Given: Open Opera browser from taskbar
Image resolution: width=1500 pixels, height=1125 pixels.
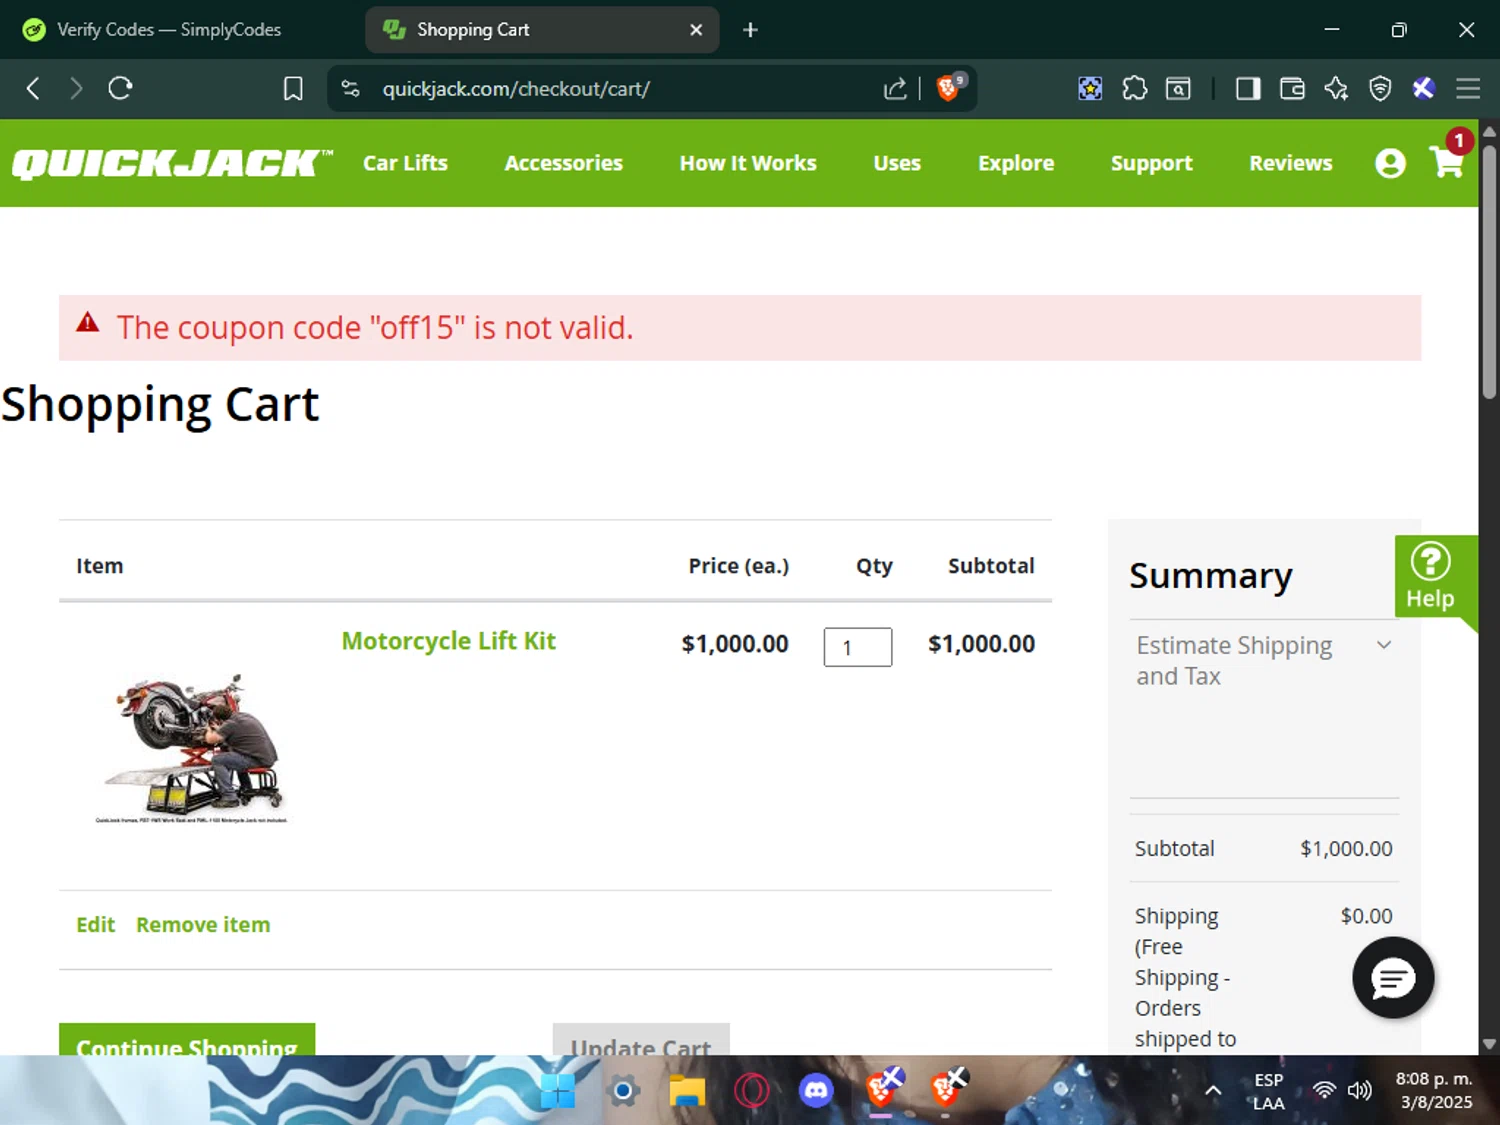Looking at the screenshot, I should [751, 1090].
